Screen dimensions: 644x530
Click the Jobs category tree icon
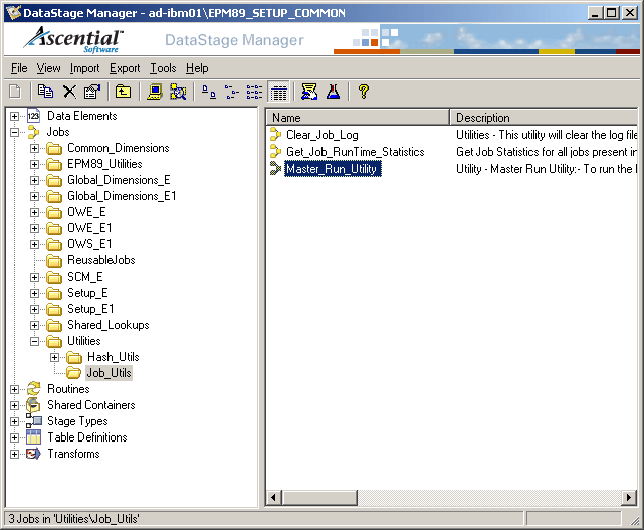(x=33, y=132)
